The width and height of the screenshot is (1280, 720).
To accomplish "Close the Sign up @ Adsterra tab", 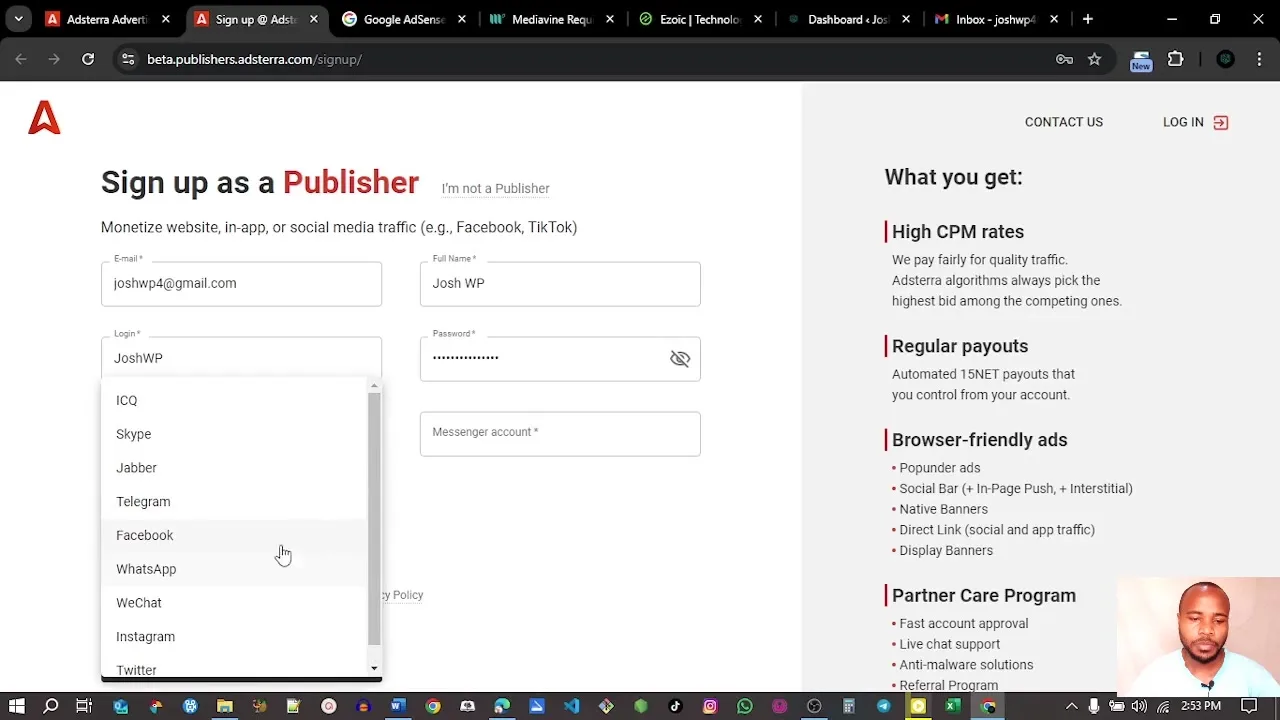I will (314, 19).
